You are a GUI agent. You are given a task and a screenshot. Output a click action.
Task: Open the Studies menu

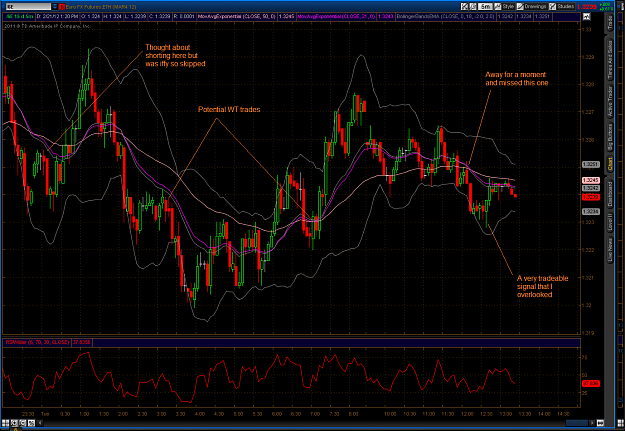pyautogui.click(x=562, y=6)
